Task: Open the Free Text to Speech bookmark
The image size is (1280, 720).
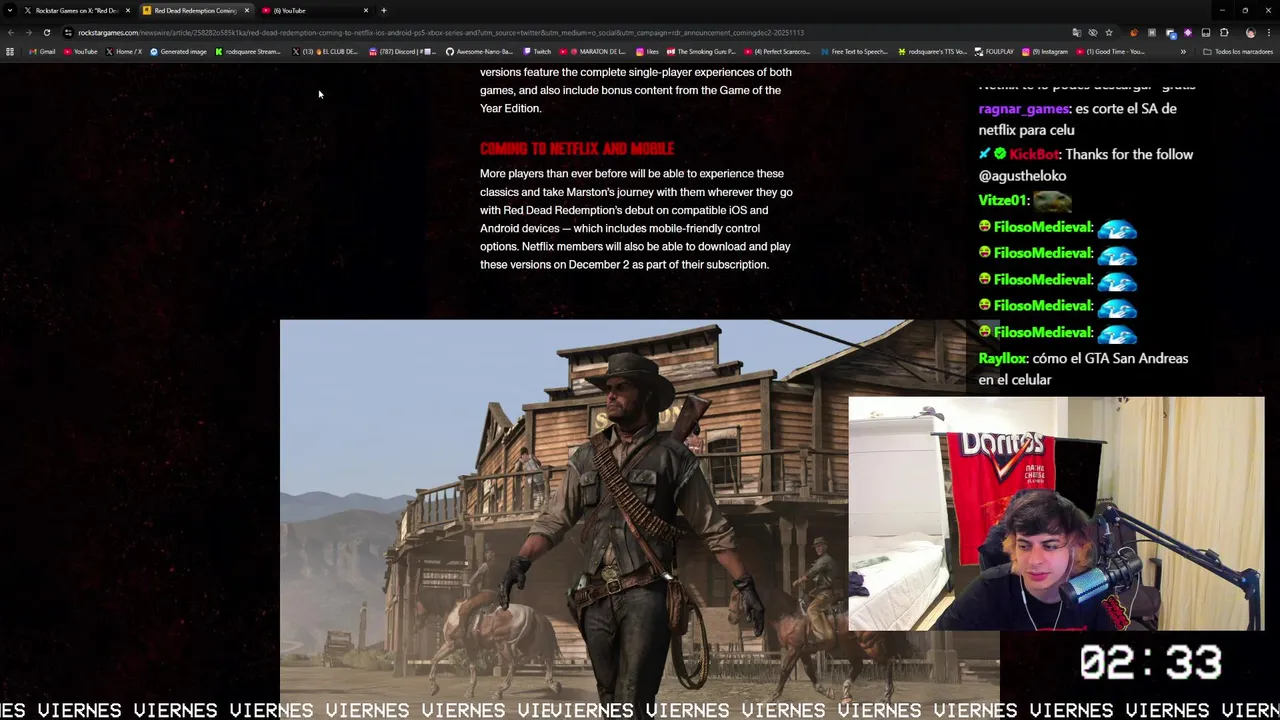Action: [854, 51]
